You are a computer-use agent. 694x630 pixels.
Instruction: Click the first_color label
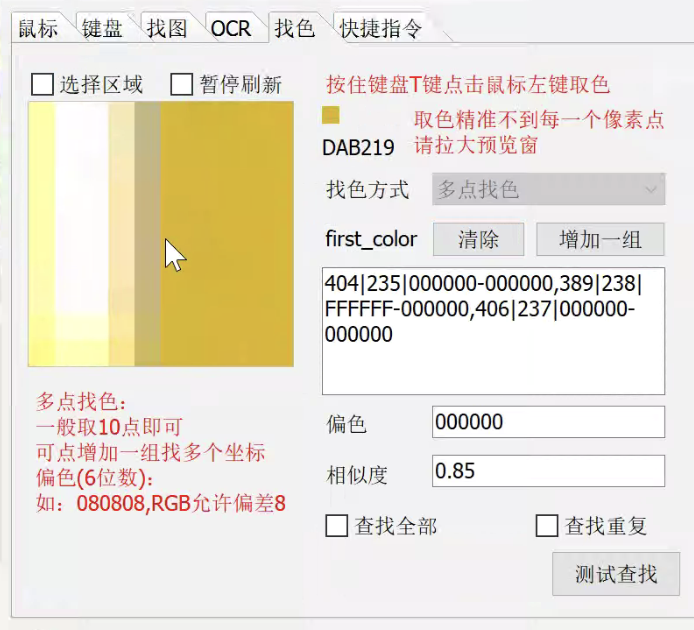[371, 240]
